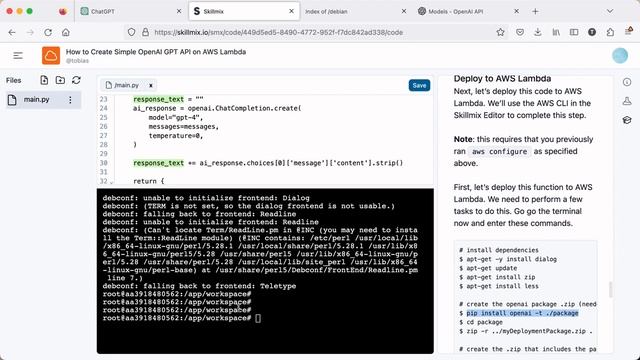The width and height of the screenshot is (640, 360).
Task: Click the graduation cap icon in sidebar
Action: pos(627,120)
